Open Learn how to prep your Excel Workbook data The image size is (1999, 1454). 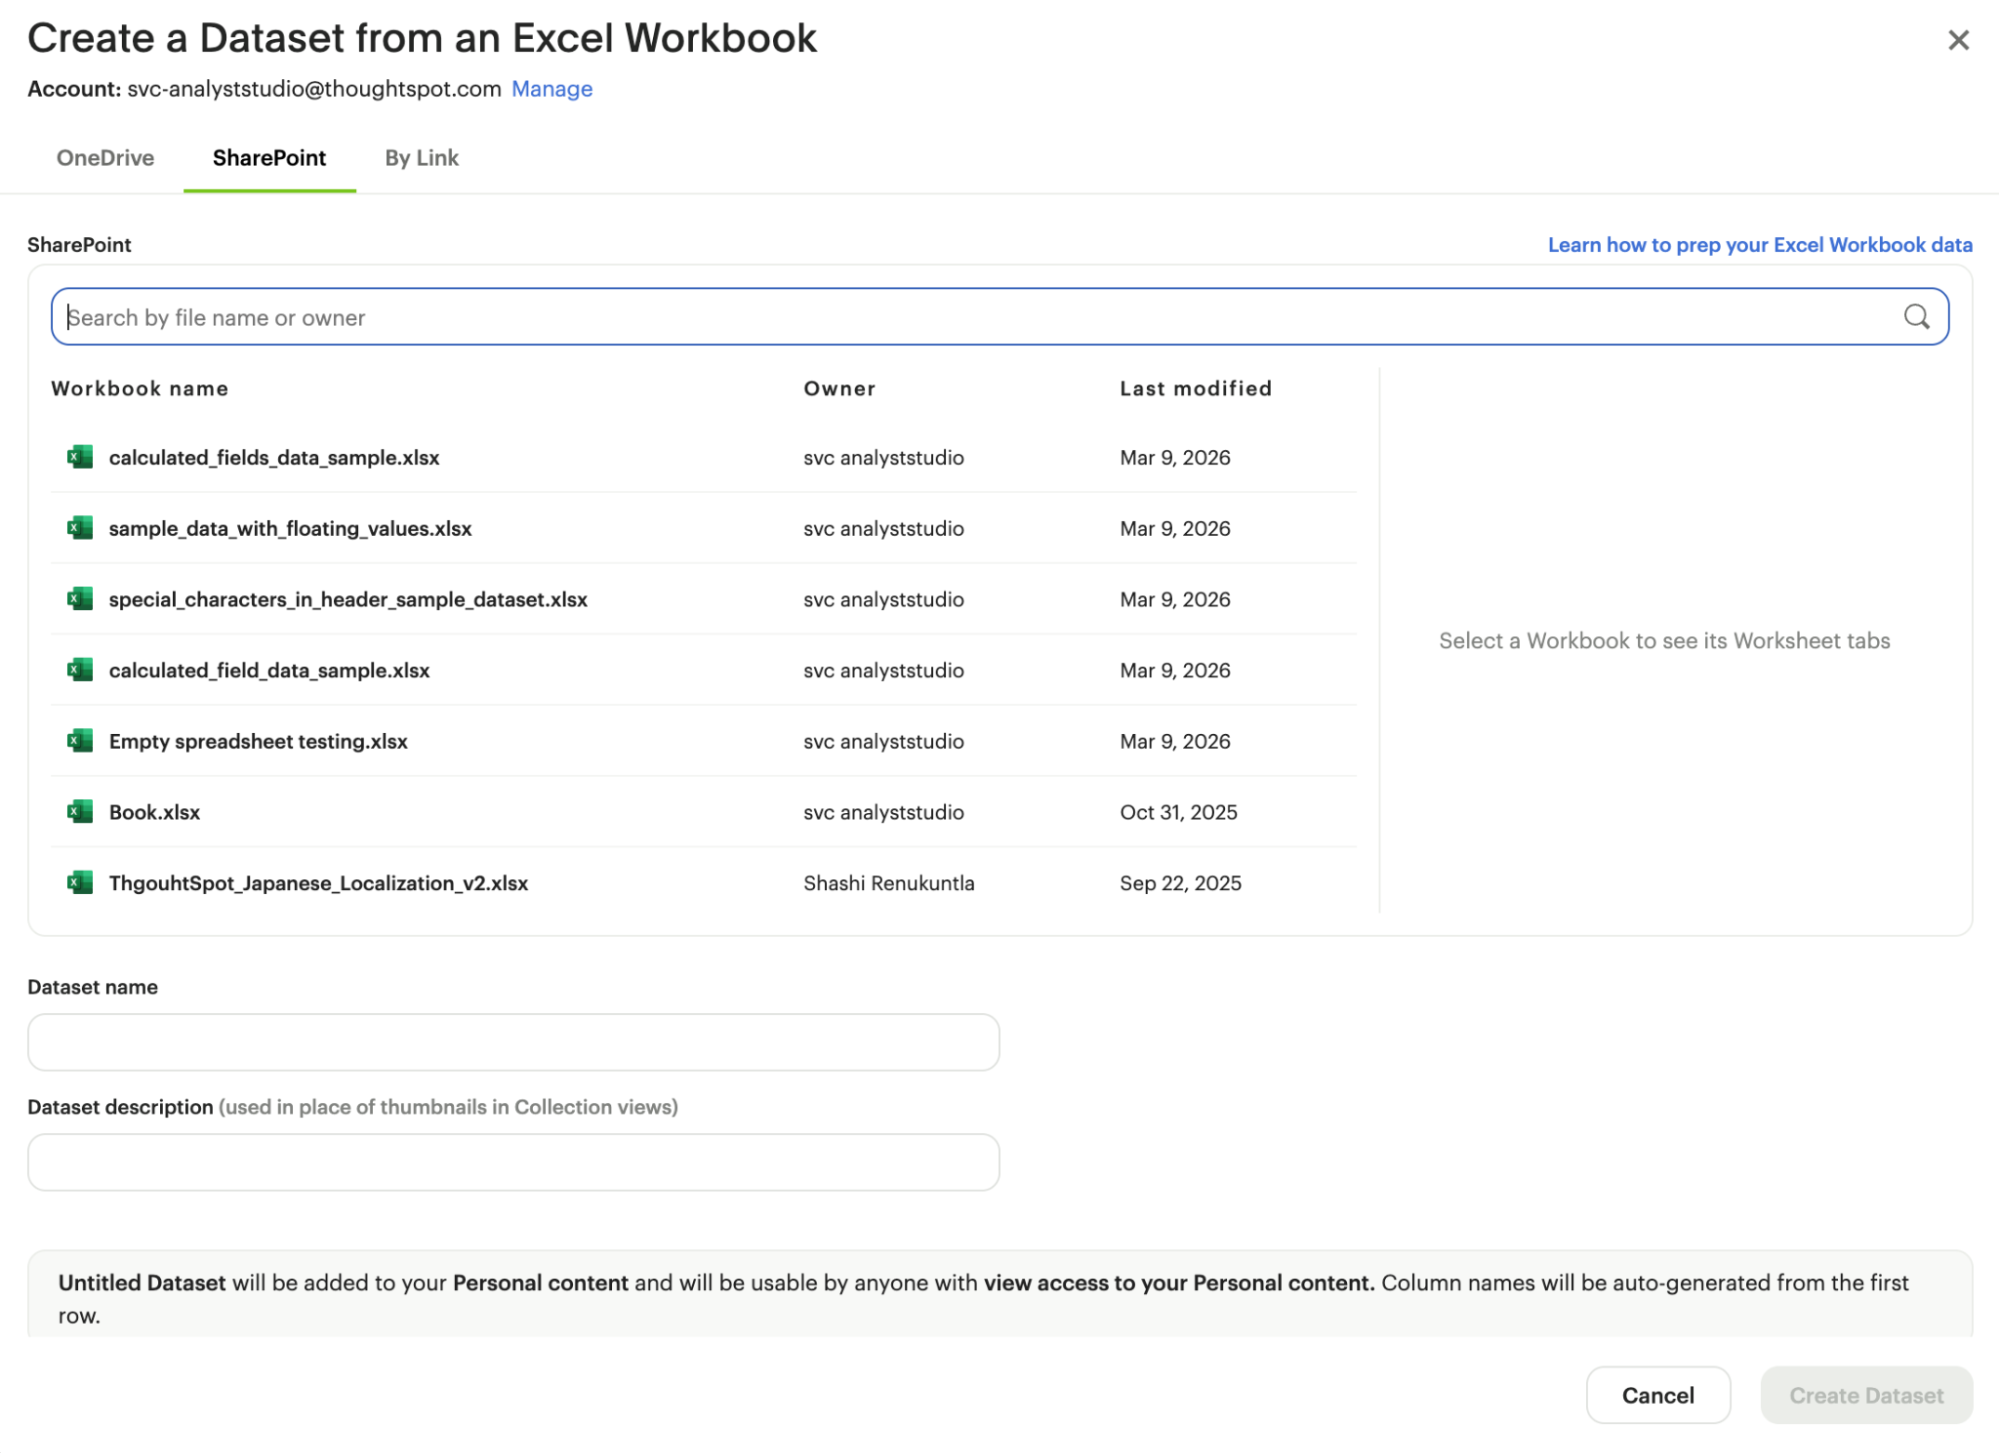pyautogui.click(x=1759, y=244)
